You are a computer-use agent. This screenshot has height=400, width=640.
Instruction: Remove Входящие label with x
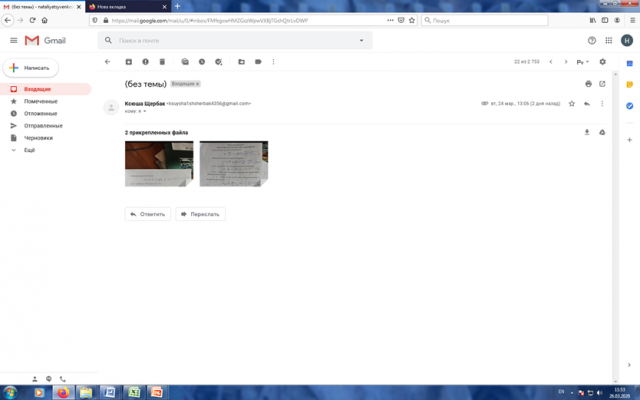point(198,84)
